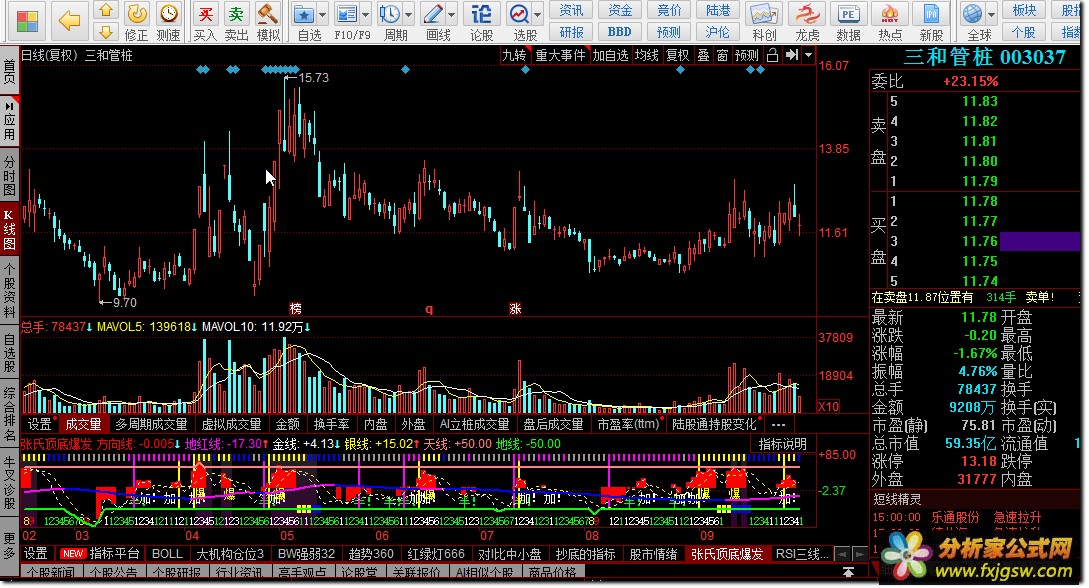Click the yellow down arrow icon
The image size is (1089, 588).
coord(106,32)
